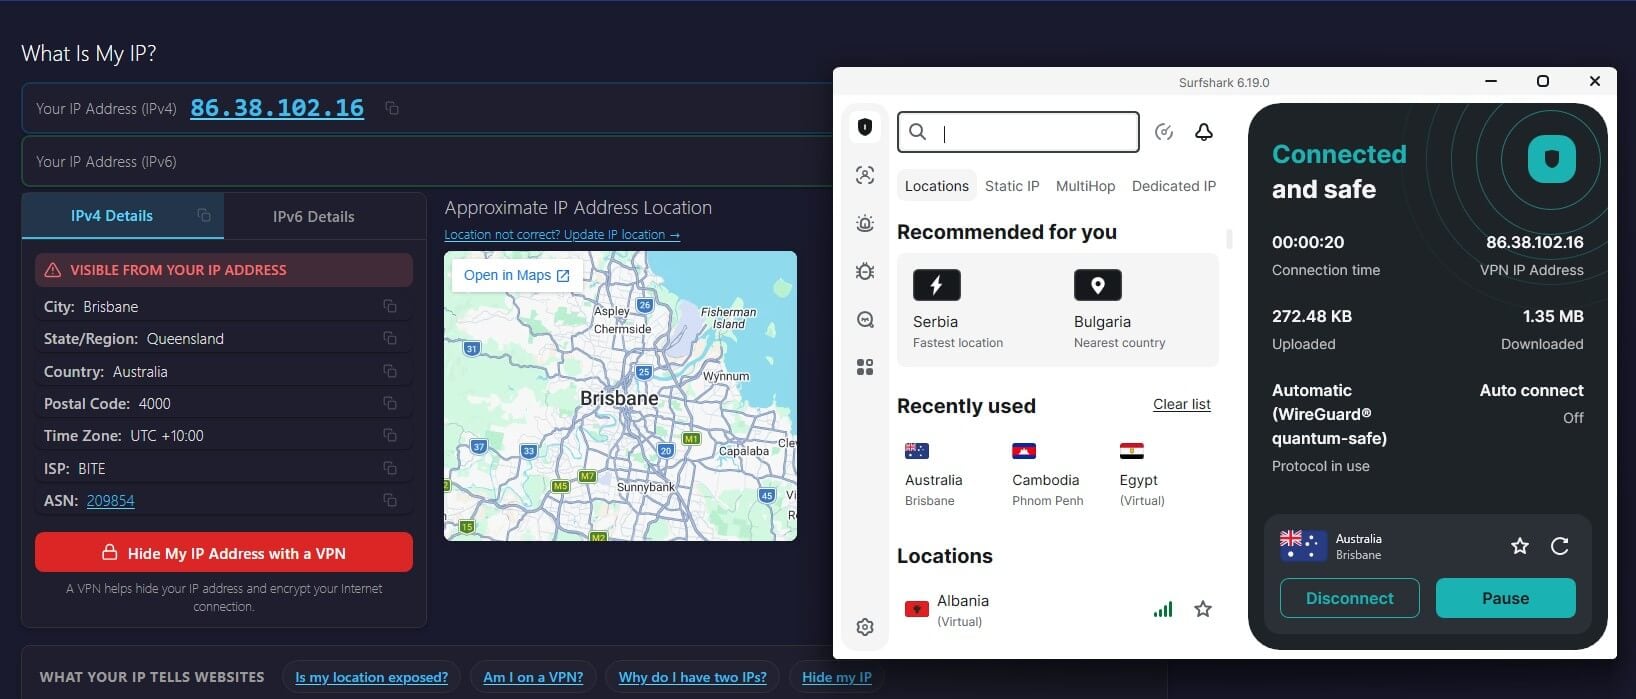
Task: Switch to the Static IP tab
Action: tap(1012, 186)
